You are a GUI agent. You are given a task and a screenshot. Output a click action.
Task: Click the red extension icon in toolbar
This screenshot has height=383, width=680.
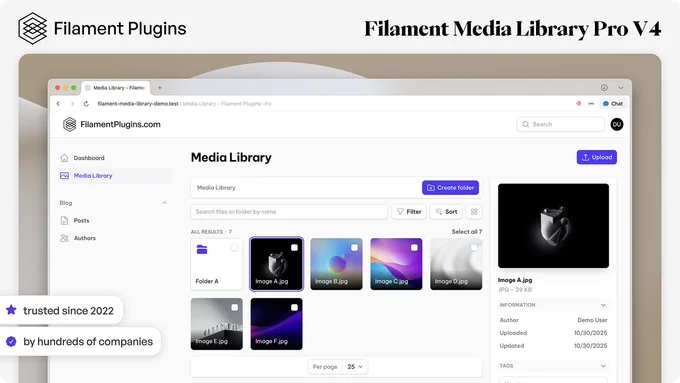(x=578, y=104)
